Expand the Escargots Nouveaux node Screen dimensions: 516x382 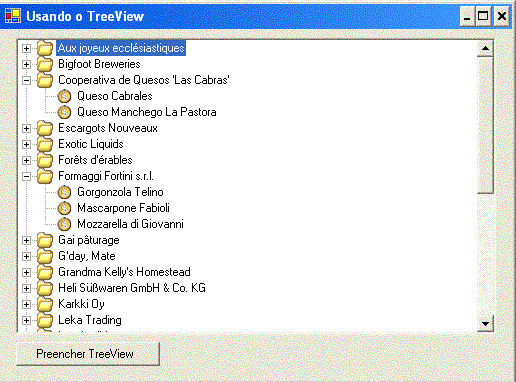[26, 128]
